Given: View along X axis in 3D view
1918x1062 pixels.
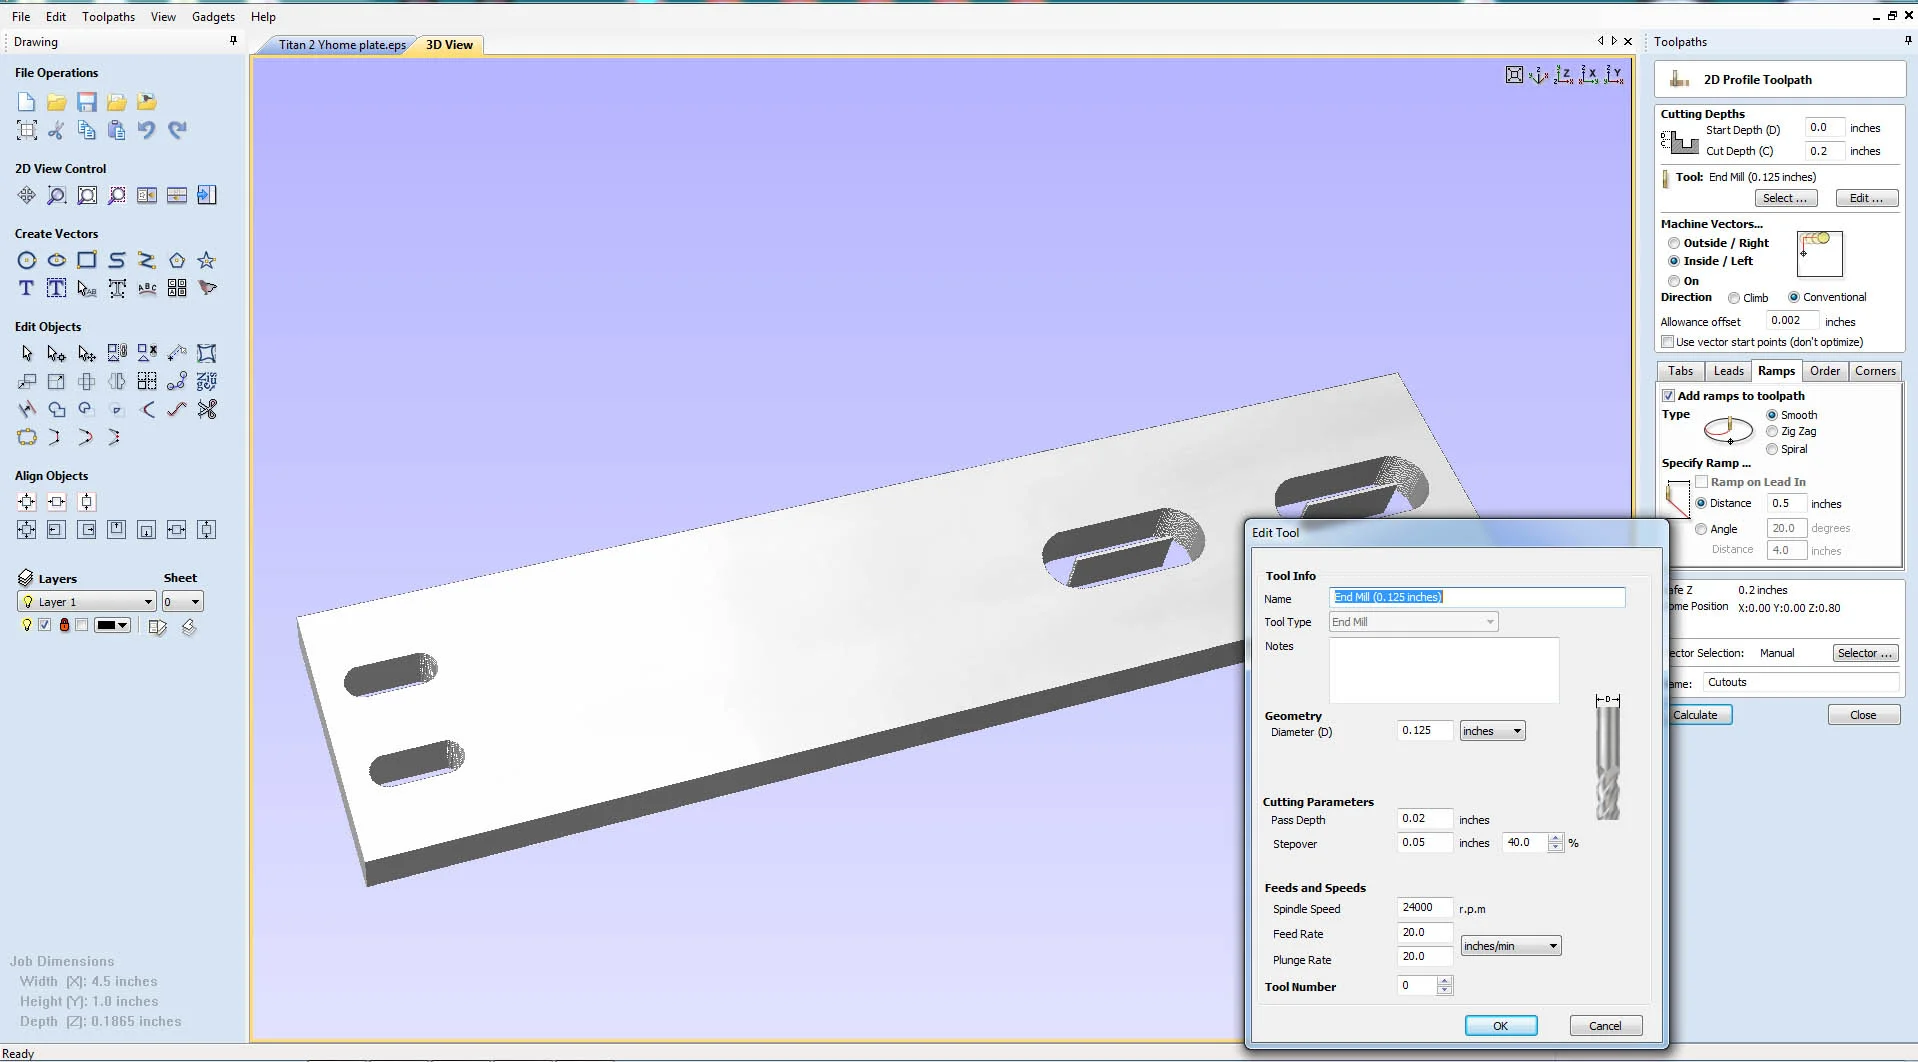Looking at the screenshot, I should pos(1589,75).
